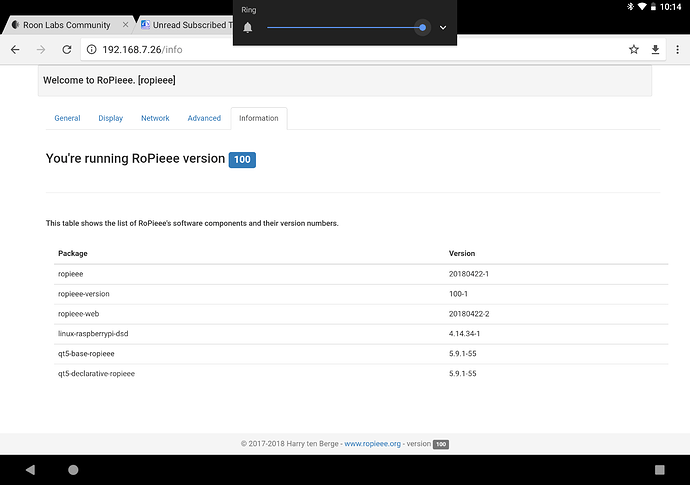This screenshot has height=485, width=690.
Task: Click version value 4.14.34-1
Action: [464, 334]
